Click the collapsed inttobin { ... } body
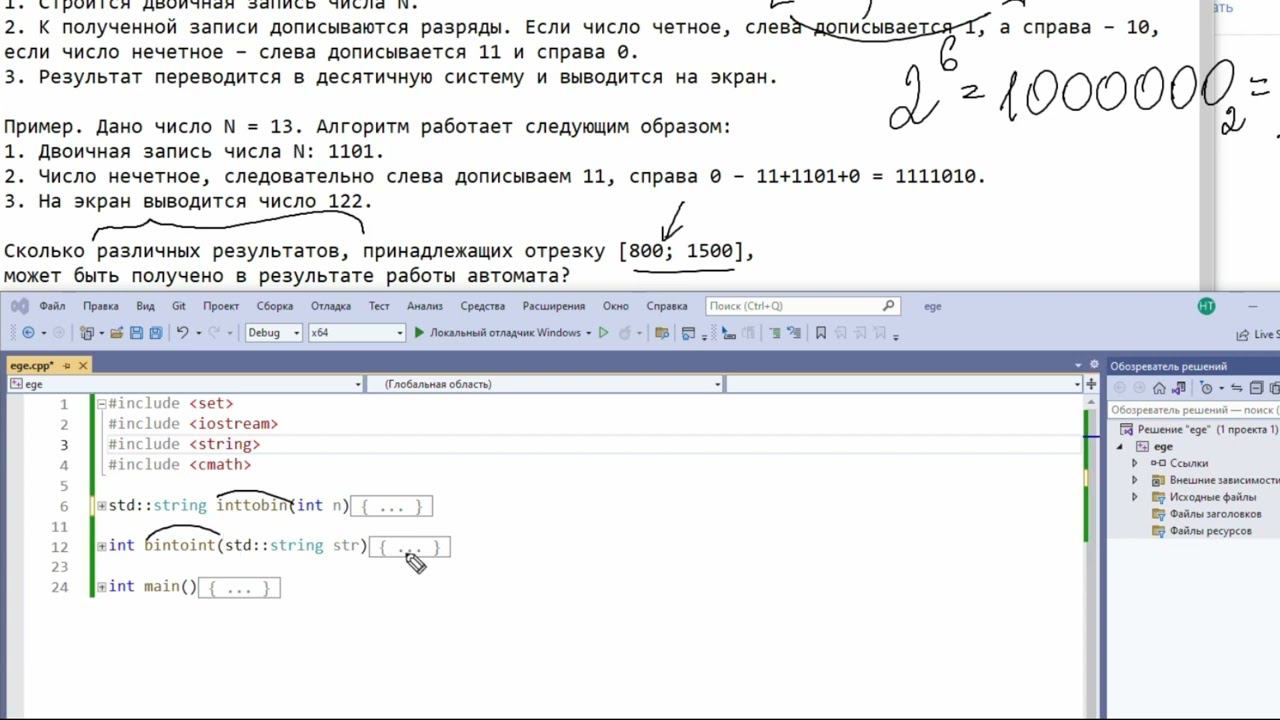1280x720 pixels. 393,507
